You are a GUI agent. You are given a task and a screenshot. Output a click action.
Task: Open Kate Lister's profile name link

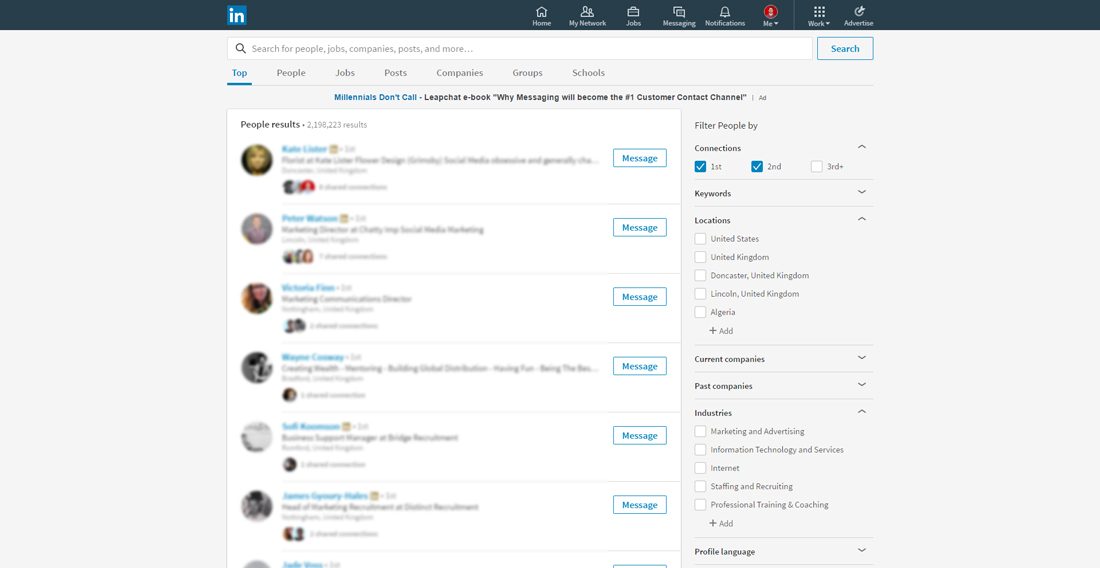tap(304, 149)
